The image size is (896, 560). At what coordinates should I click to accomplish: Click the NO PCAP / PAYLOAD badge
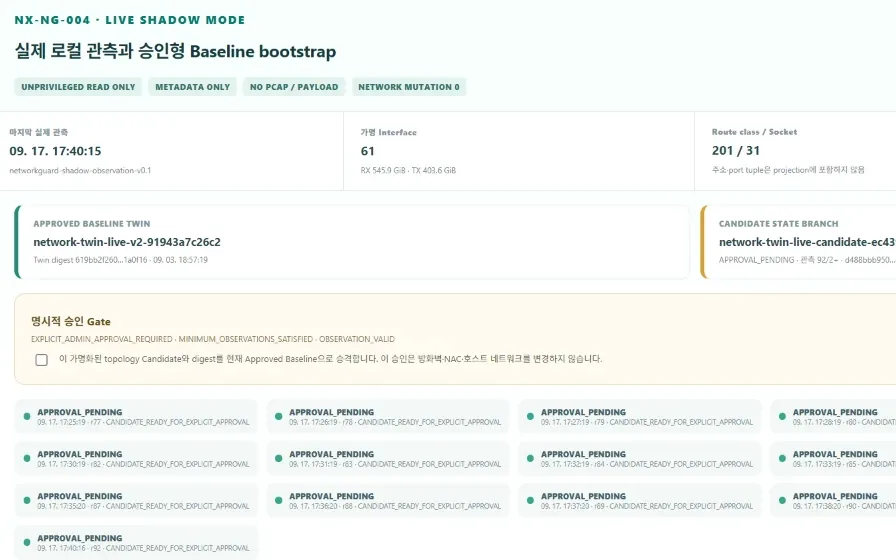pyautogui.click(x=294, y=87)
